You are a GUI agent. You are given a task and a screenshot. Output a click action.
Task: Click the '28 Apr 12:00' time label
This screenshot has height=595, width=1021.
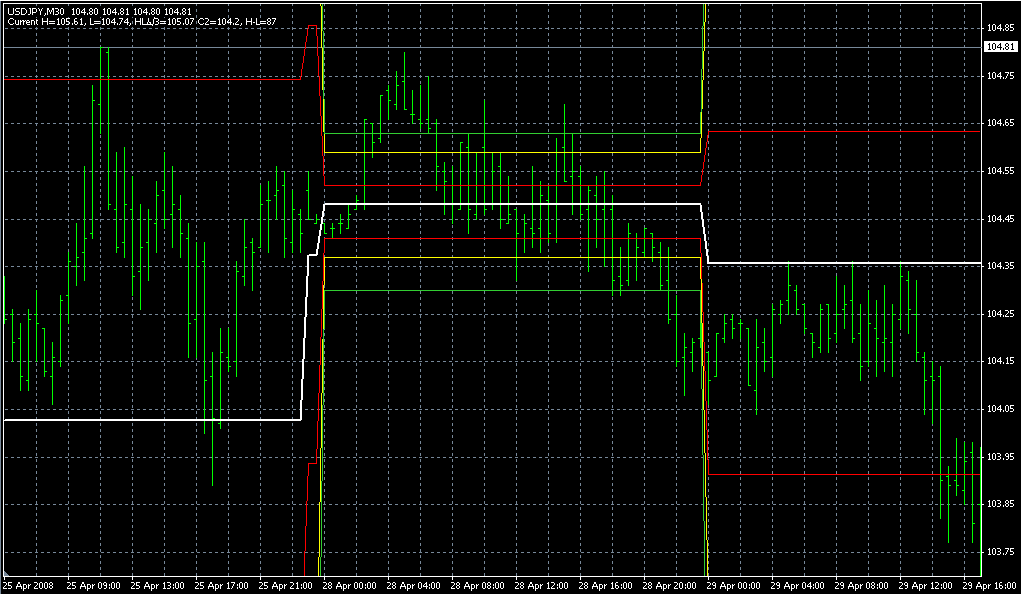point(542,586)
